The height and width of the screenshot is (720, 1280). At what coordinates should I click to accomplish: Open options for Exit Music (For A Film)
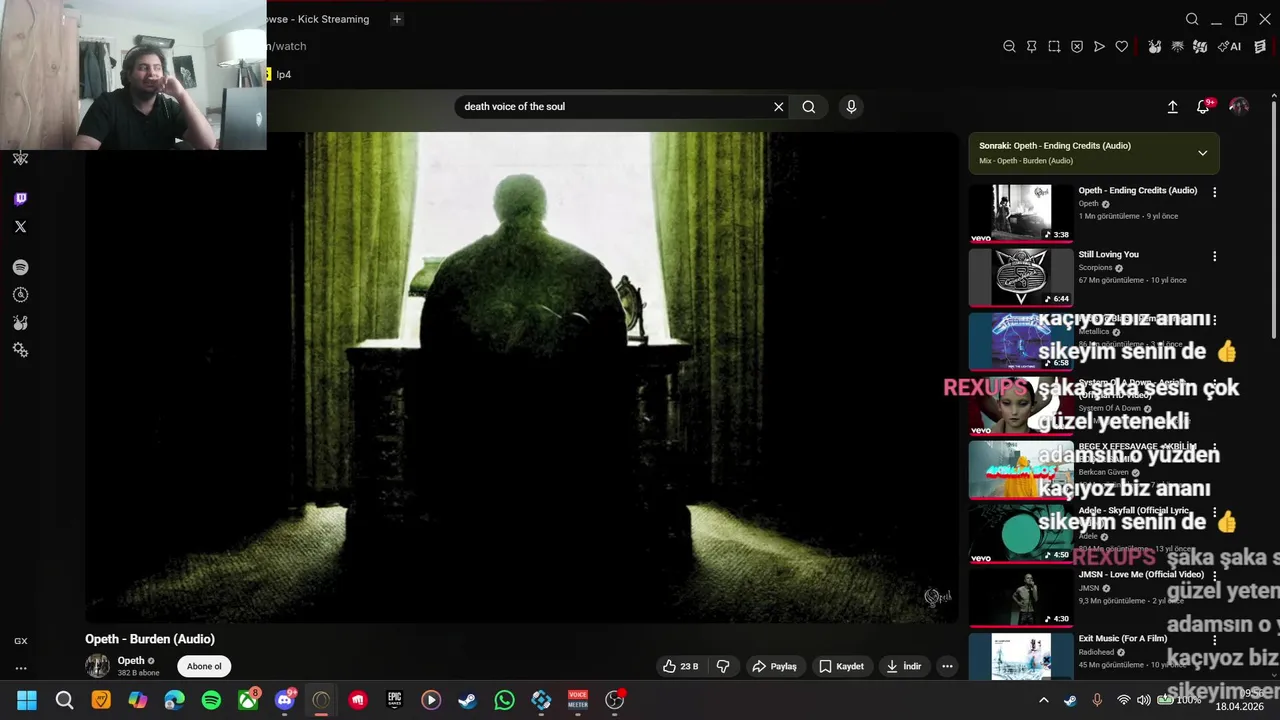coord(1215,640)
